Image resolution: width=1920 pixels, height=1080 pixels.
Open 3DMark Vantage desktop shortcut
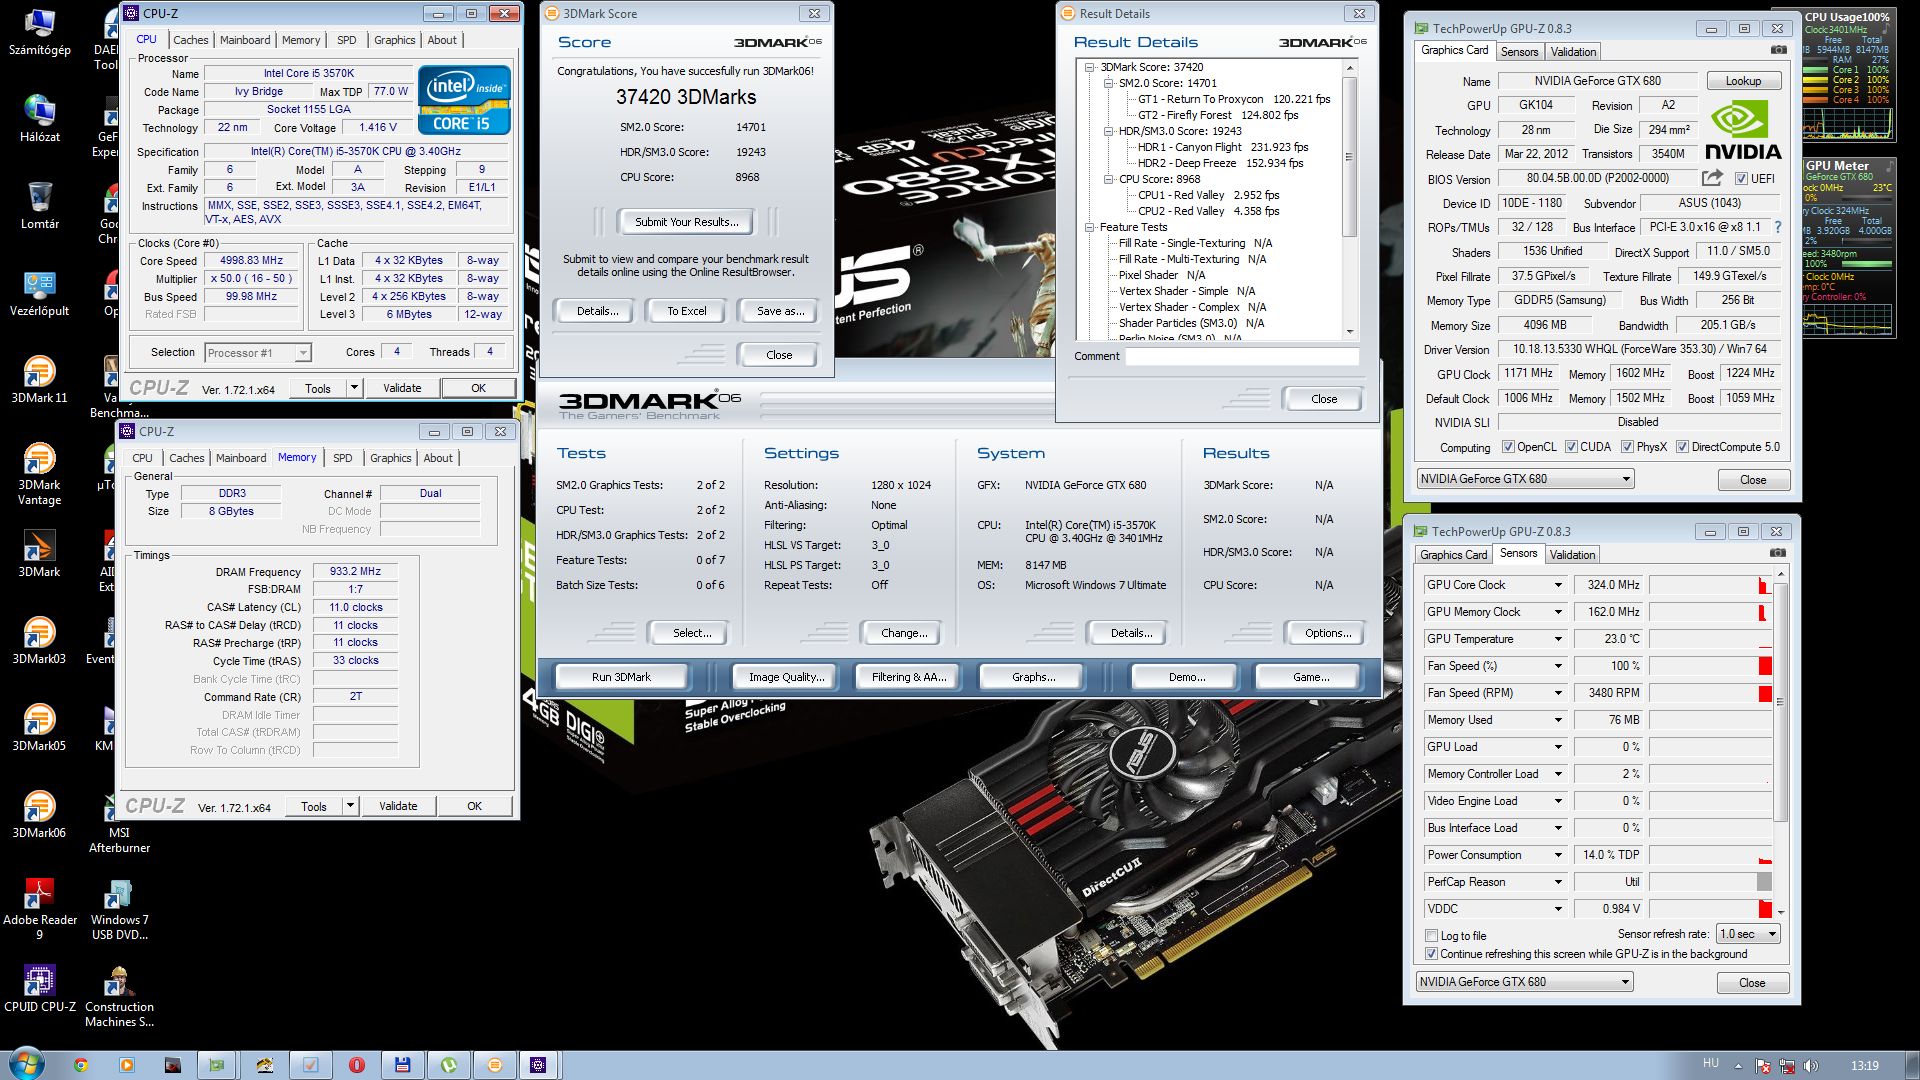click(39, 474)
